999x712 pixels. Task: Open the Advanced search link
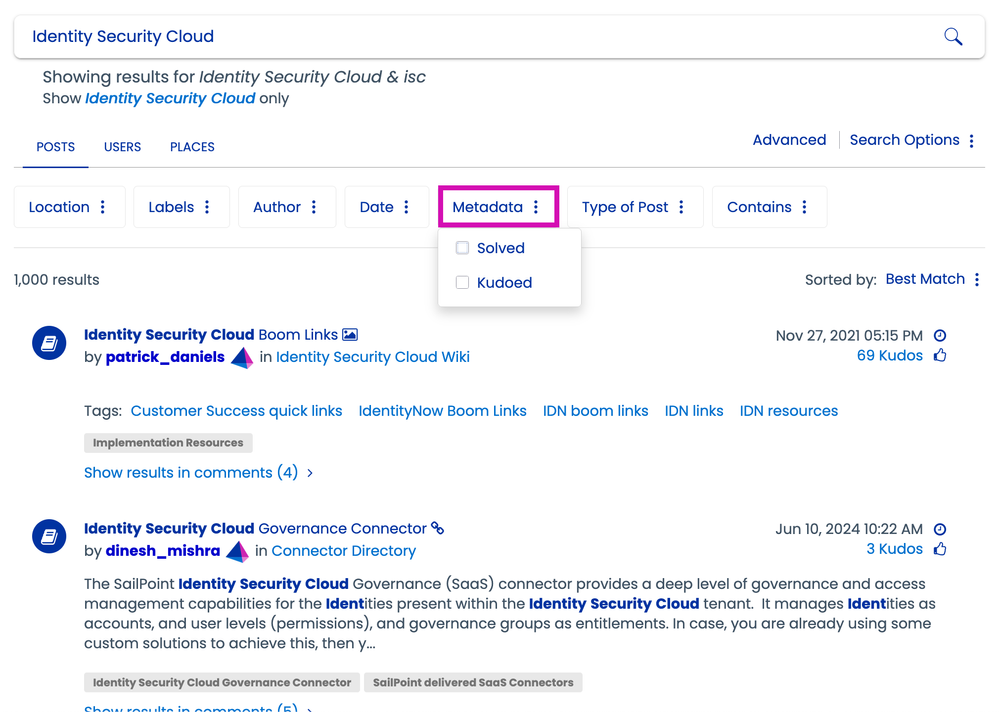(789, 140)
